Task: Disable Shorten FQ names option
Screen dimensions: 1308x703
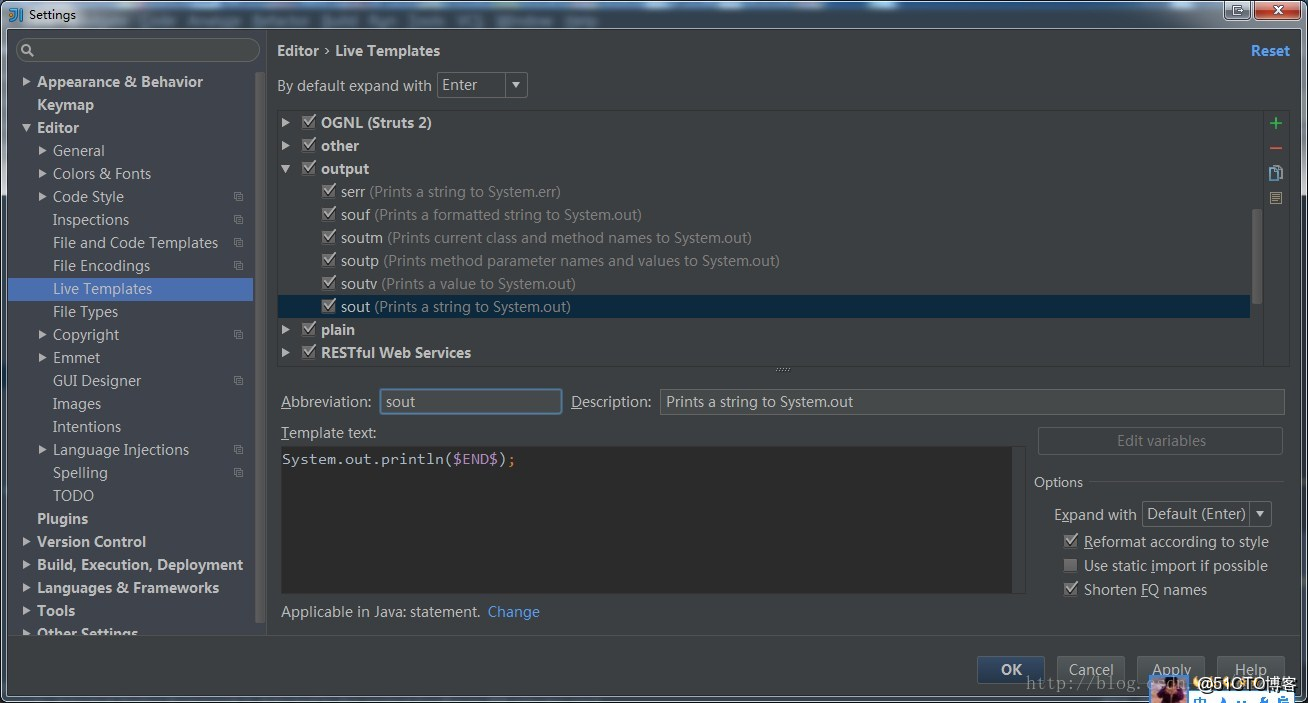Action: [1071, 589]
